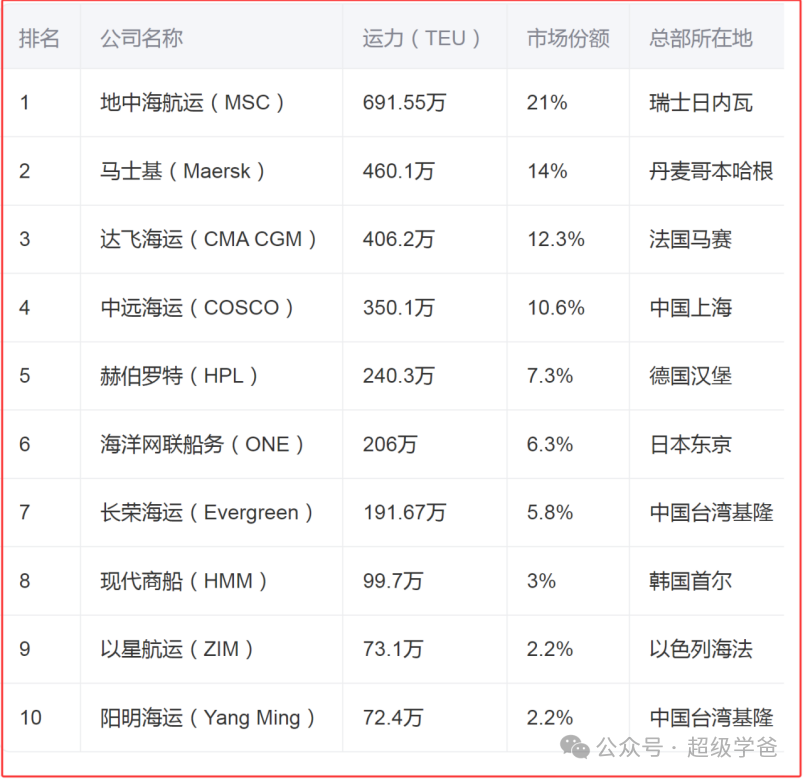This screenshot has width=803, height=779.
Task: Select the 达飞海运（CMA CGM） cell
Action: point(209,239)
